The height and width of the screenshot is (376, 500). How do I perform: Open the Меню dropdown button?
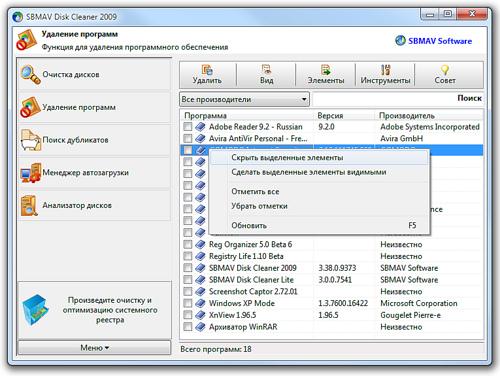(94, 348)
